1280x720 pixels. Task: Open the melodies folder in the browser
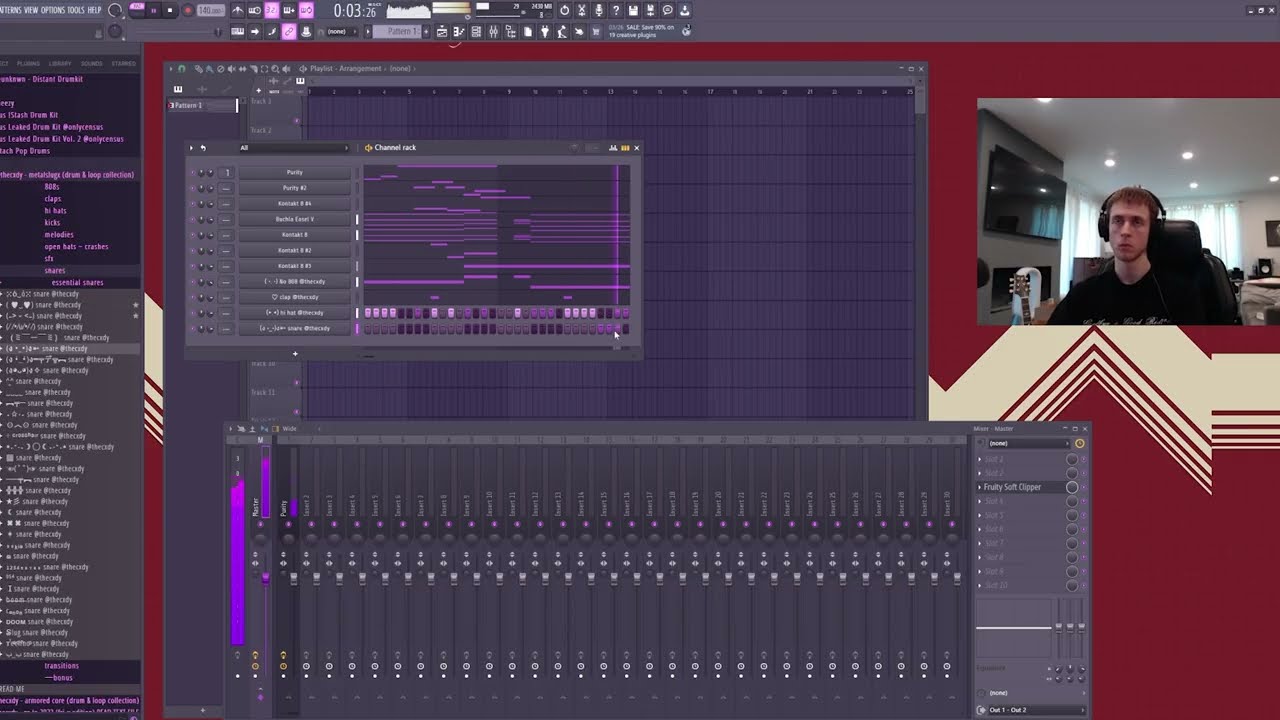click(x=59, y=235)
